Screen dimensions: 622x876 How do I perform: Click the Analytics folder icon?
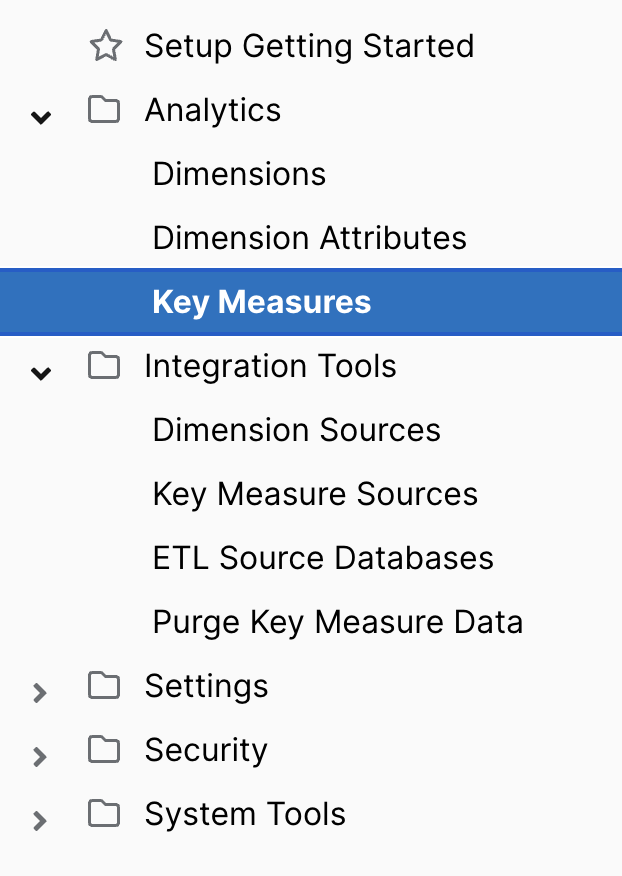(104, 110)
